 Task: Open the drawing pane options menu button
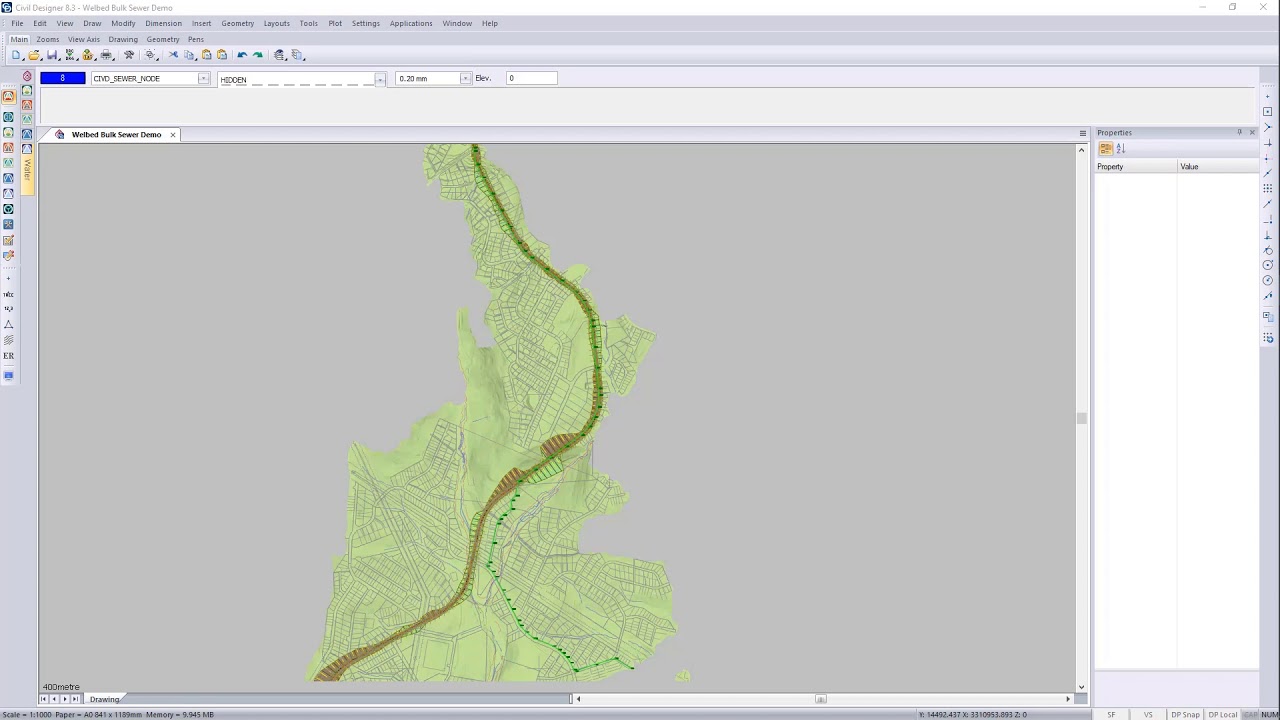click(x=1082, y=133)
